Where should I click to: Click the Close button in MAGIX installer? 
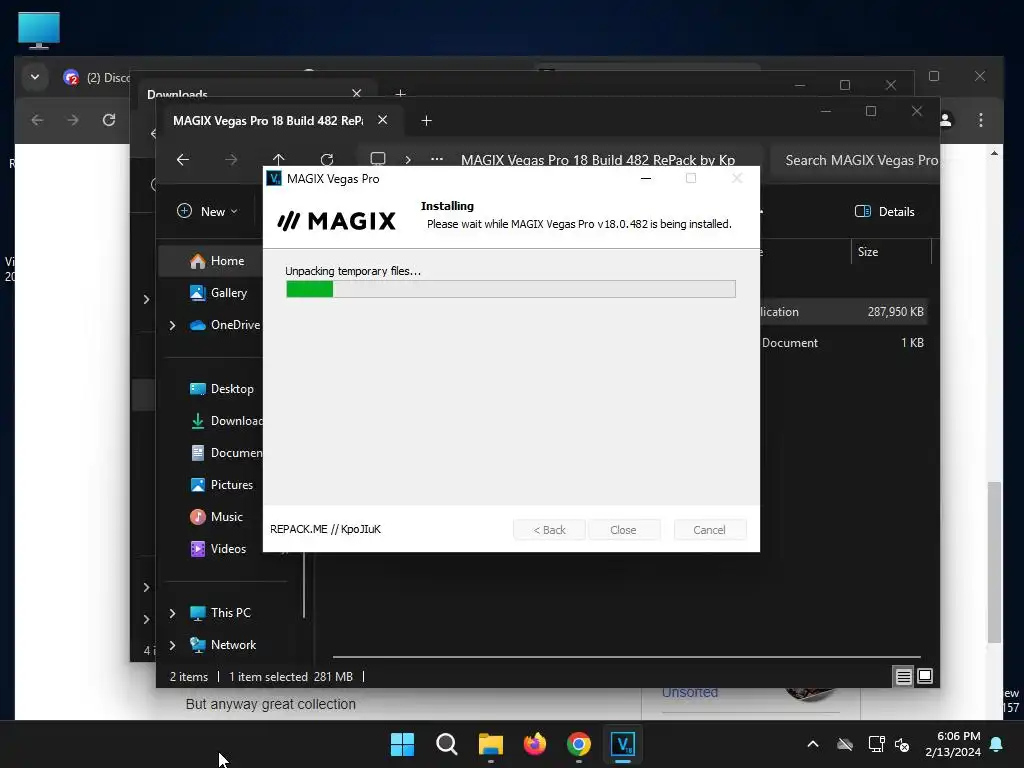pos(623,530)
